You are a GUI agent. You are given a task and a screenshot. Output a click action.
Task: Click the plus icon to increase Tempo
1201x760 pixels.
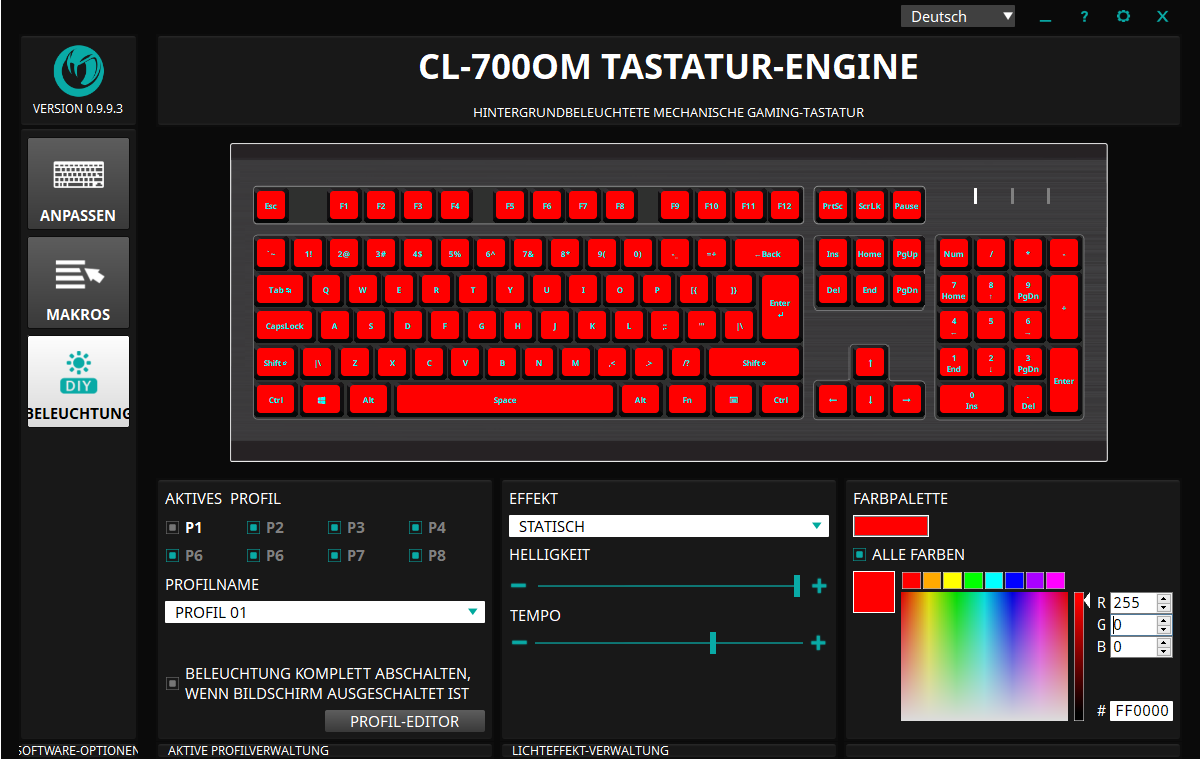818,643
